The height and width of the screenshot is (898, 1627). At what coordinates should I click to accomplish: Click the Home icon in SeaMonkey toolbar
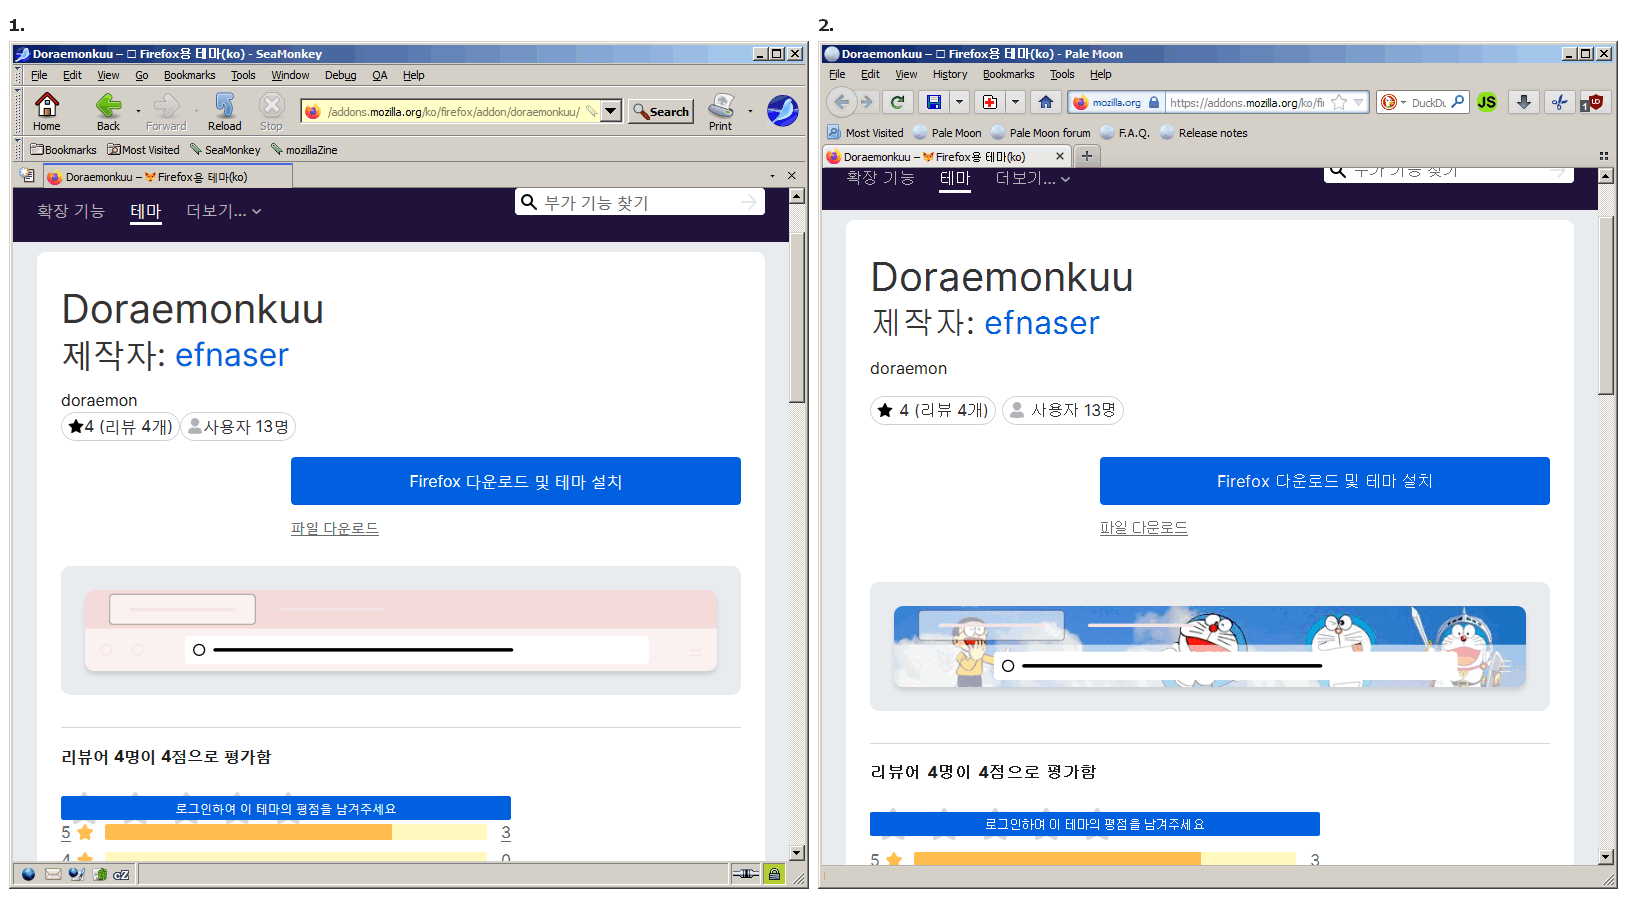point(47,105)
